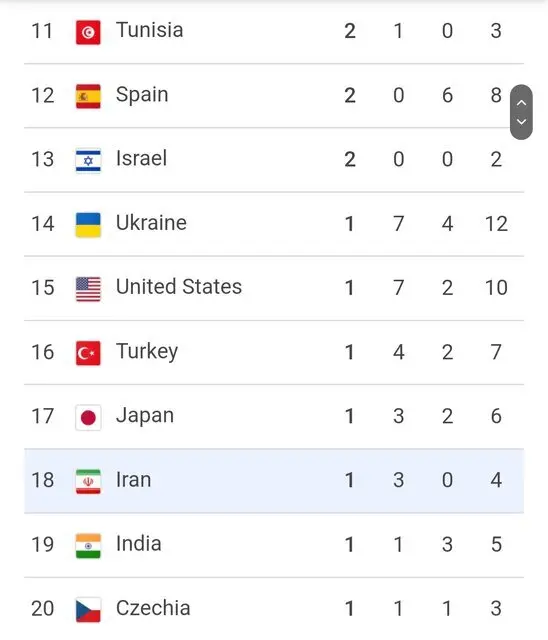Open the United States country link

[x=179, y=287]
